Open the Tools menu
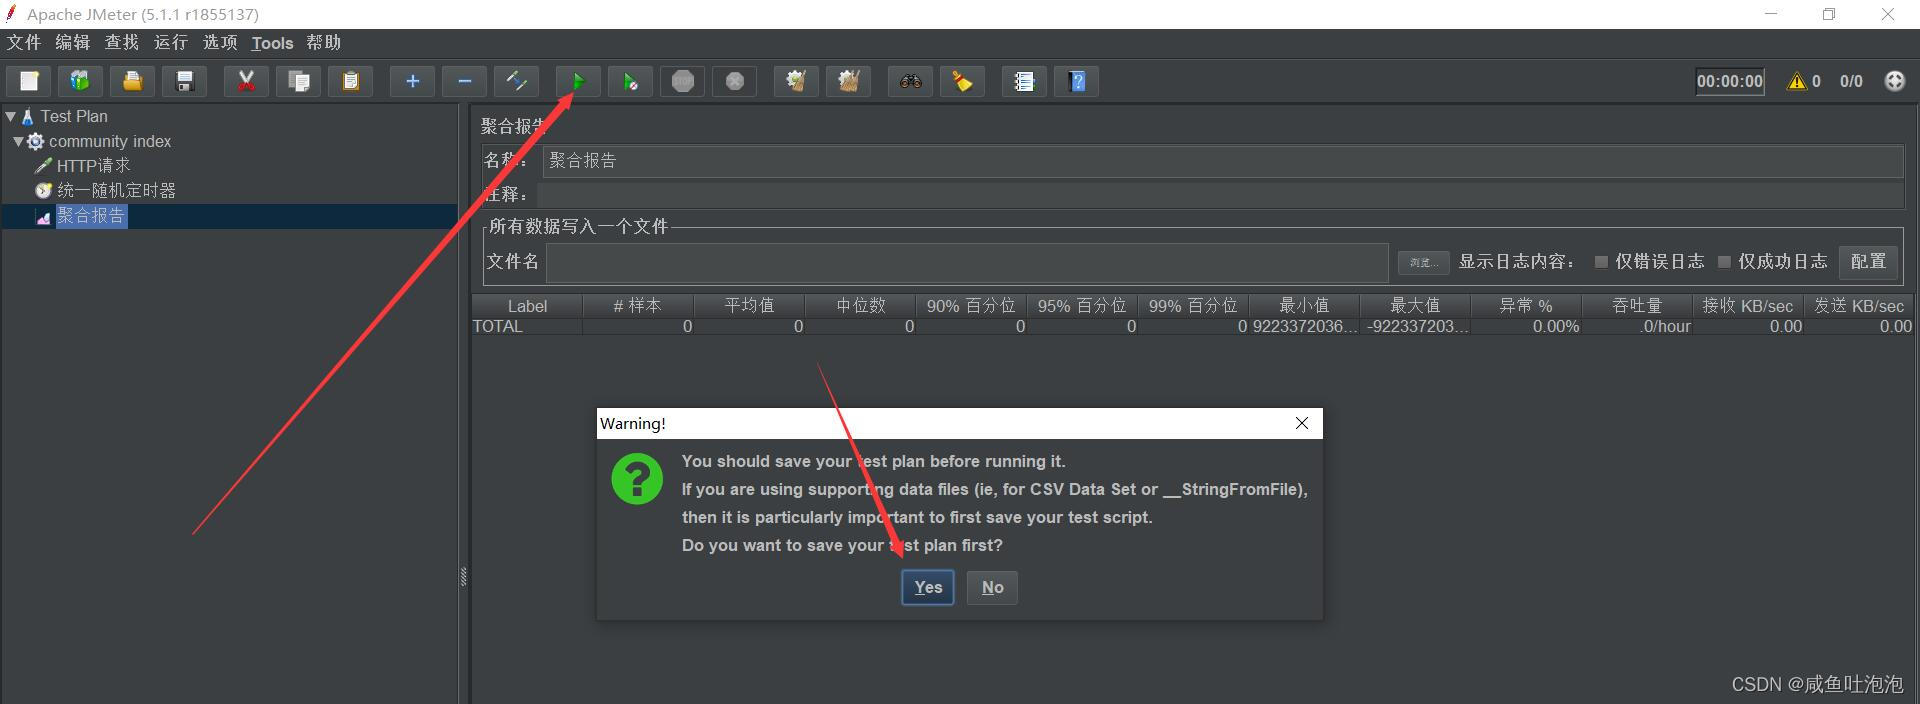The width and height of the screenshot is (1920, 704). tap(272, 43)
